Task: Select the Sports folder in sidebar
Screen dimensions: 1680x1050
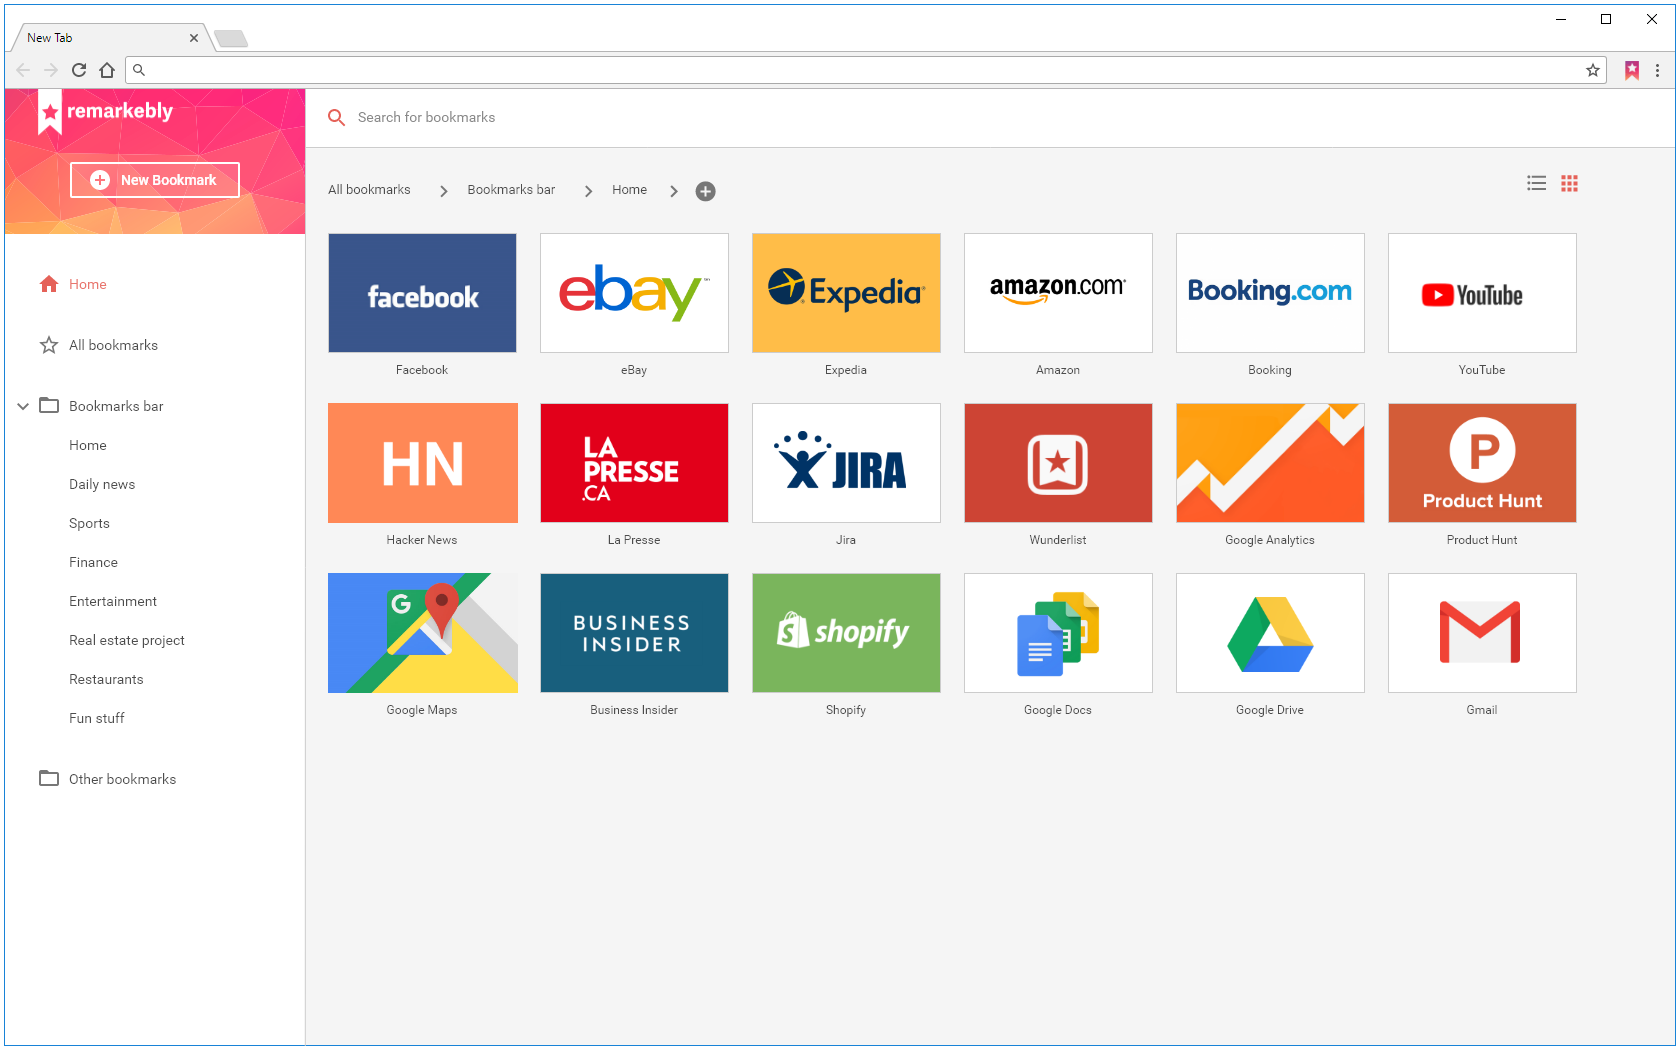Action: point(89,523)
